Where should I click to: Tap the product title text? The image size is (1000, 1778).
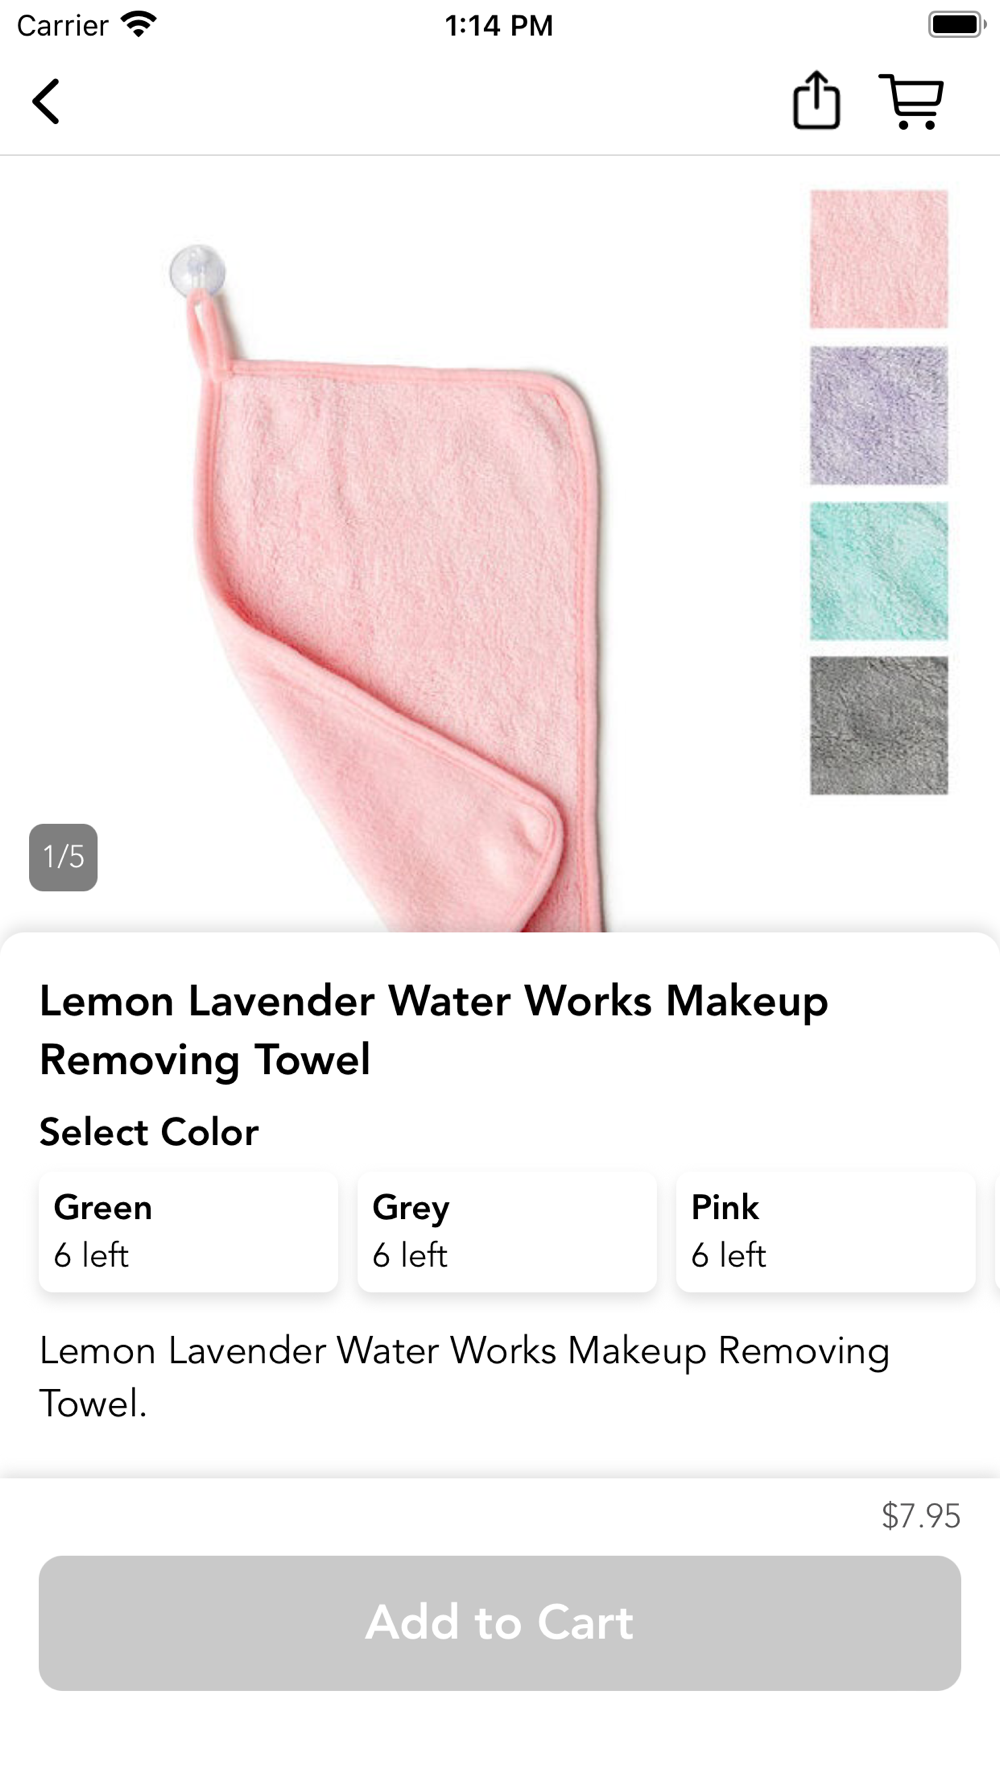point(434,1030)
